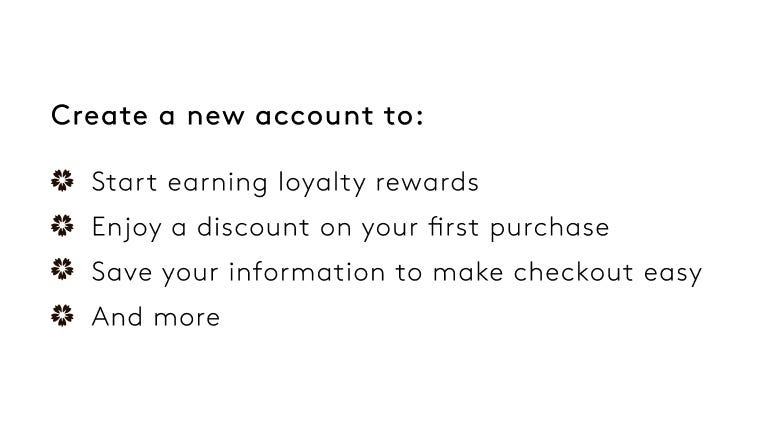Click the word "account" in the heading
The height and width of the screenshot is (425, 761).
314,116
